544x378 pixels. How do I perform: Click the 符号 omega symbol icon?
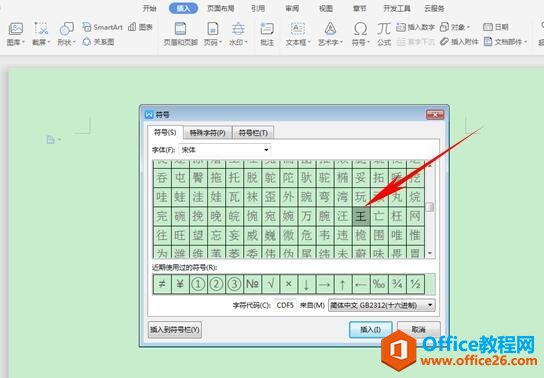[x=360, y=29]
